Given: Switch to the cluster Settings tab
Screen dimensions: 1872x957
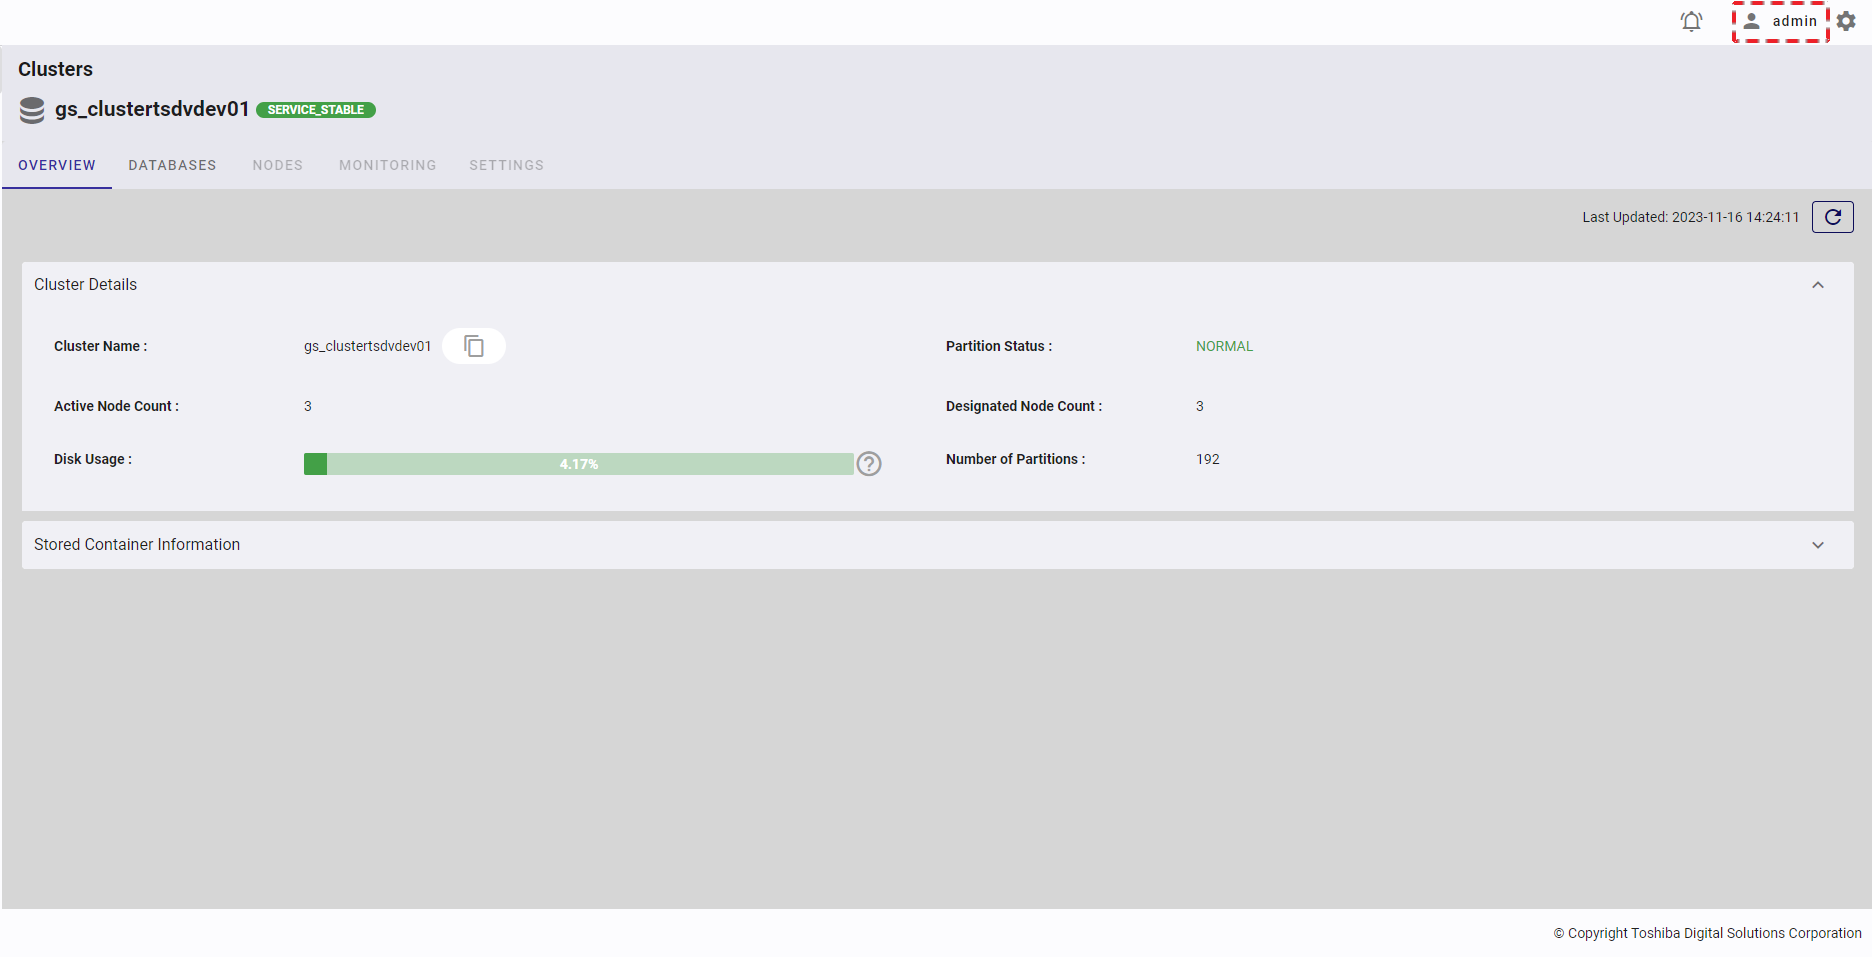Looking at the screenshot, I should pos(506,165).
